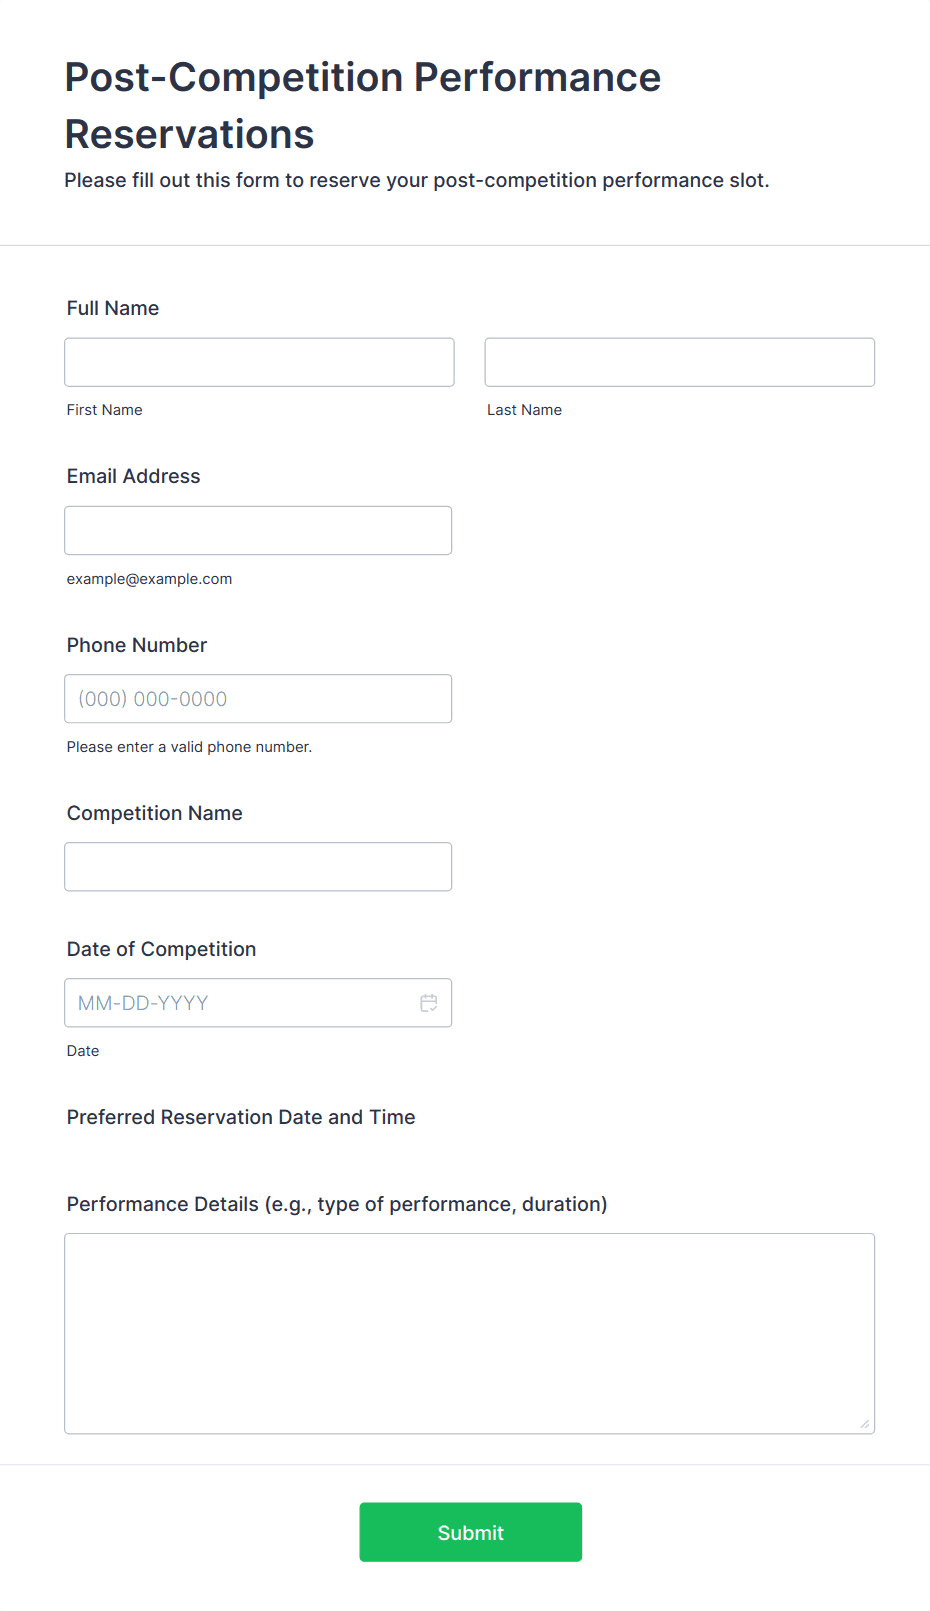Click the valid phone number hint text
Screen dimensions: 930x1611
tap(190, 747)
